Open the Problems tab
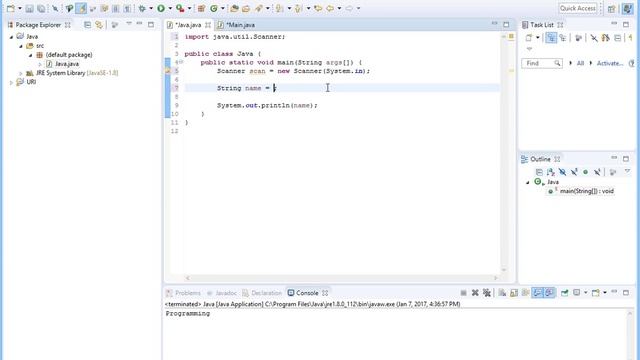This screenshot has width=640, height=360. [184, 293]
